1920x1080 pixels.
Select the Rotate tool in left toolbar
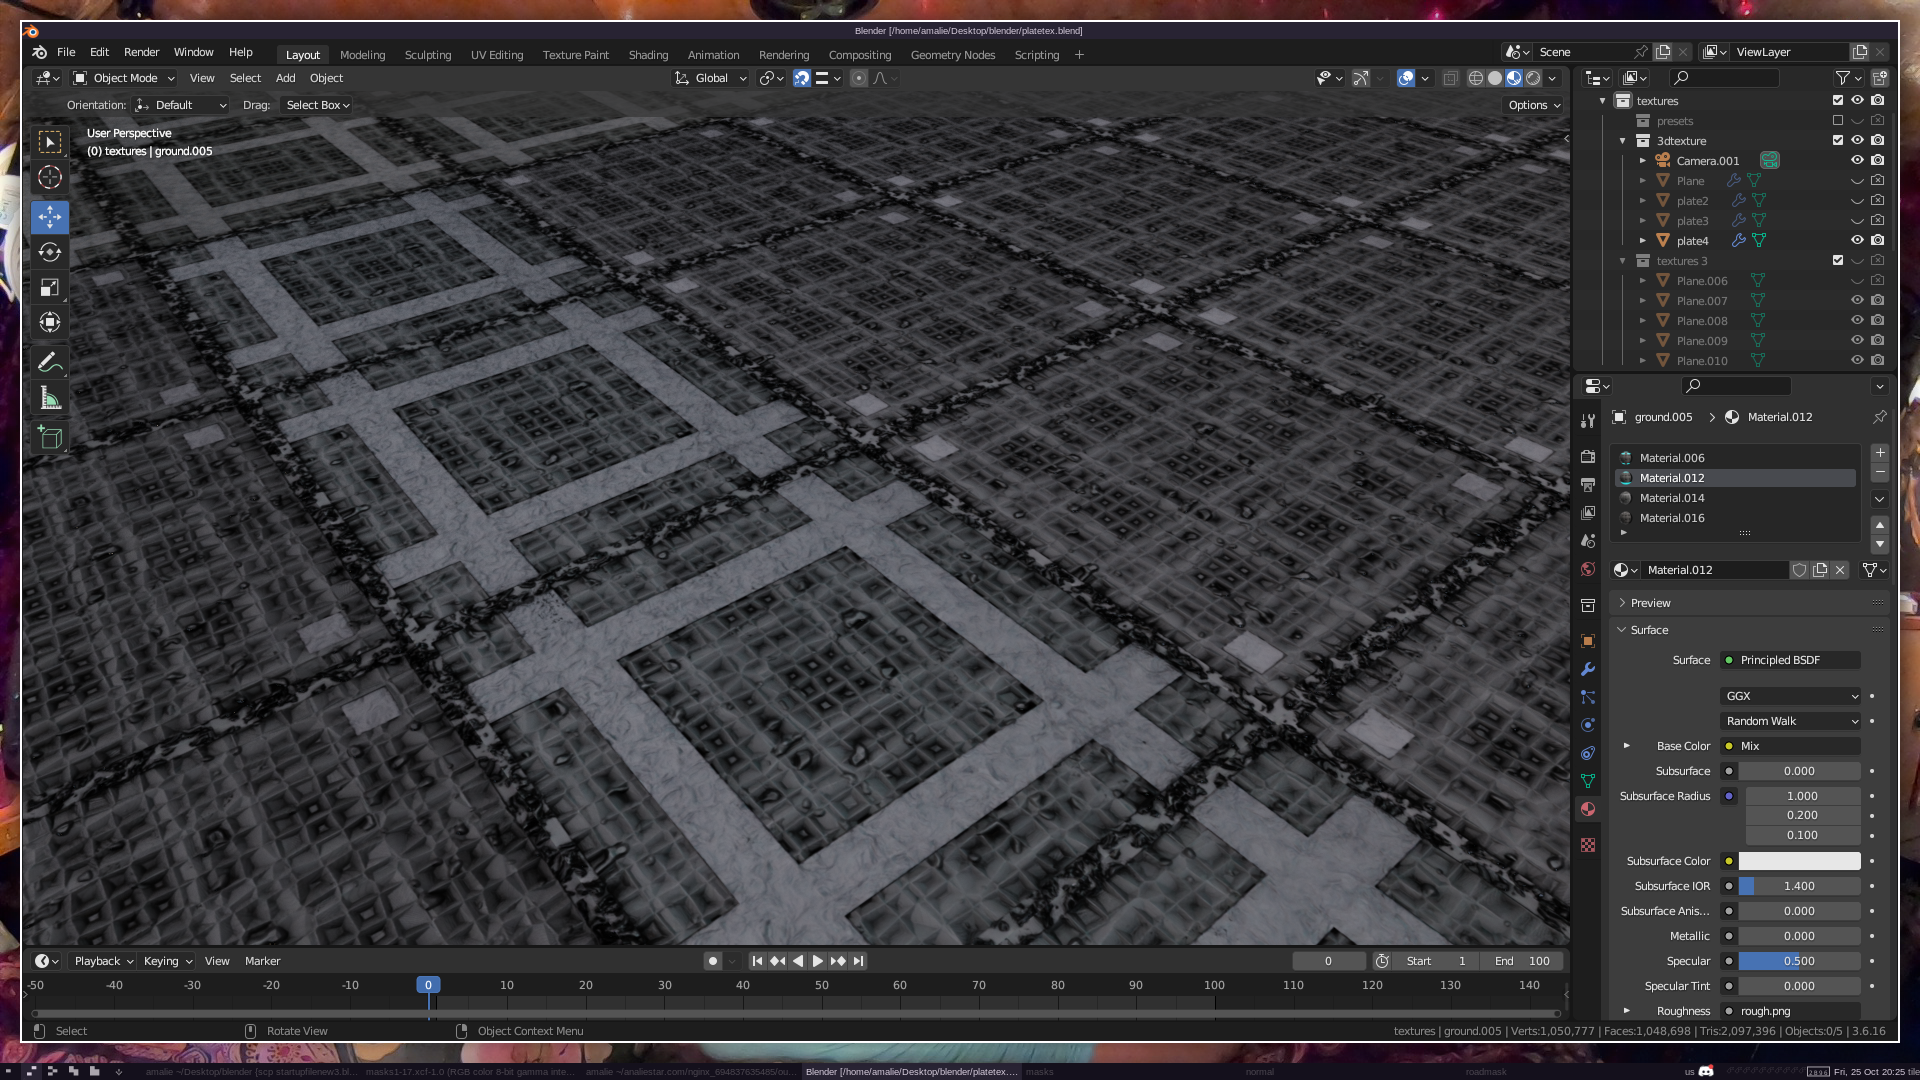point(50,252)
